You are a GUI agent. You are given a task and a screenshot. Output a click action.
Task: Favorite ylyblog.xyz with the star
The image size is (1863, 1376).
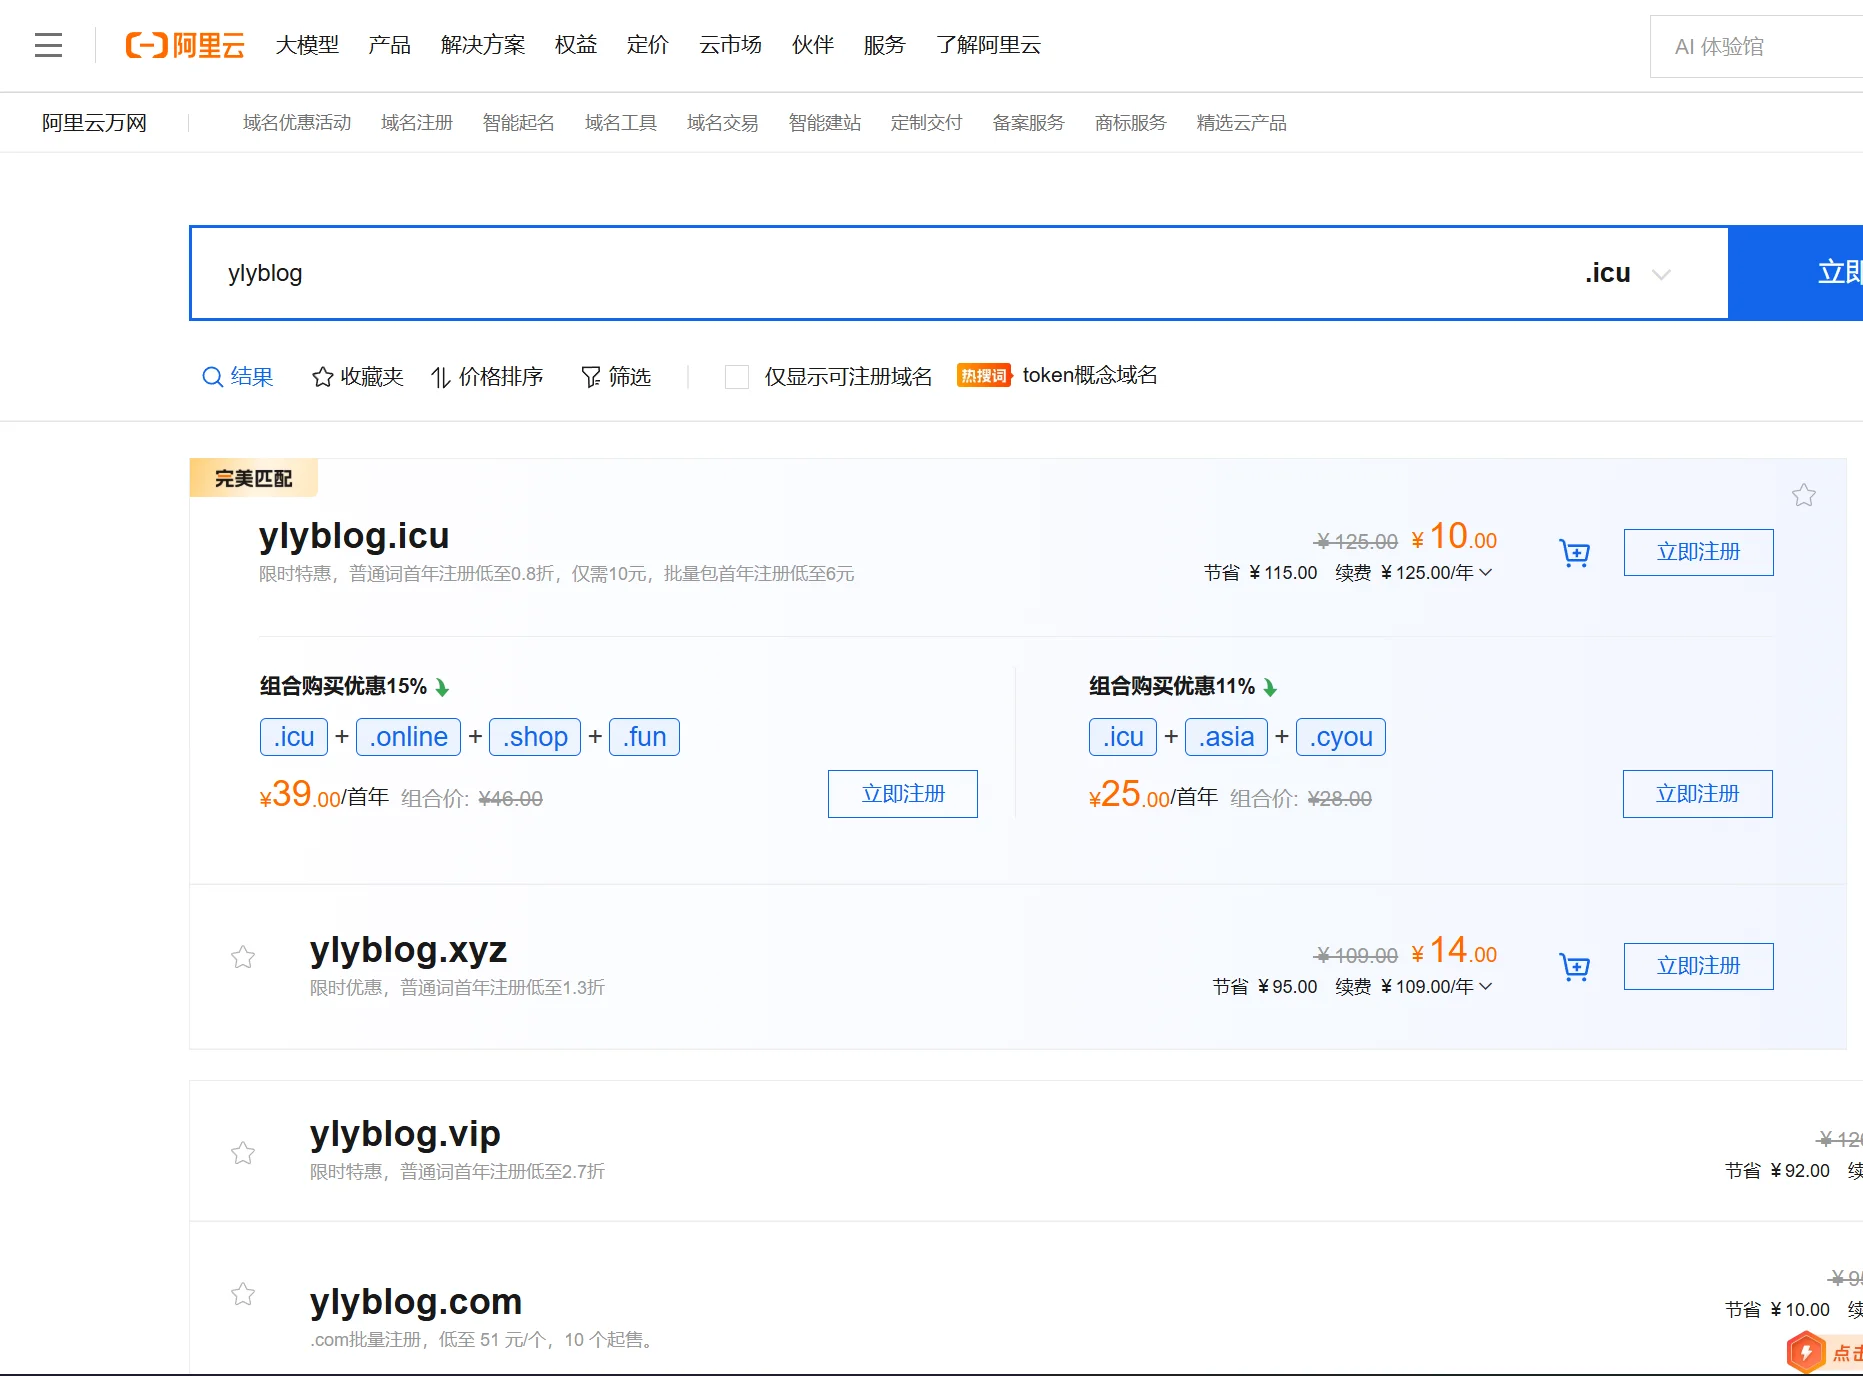tap(243, 958)
